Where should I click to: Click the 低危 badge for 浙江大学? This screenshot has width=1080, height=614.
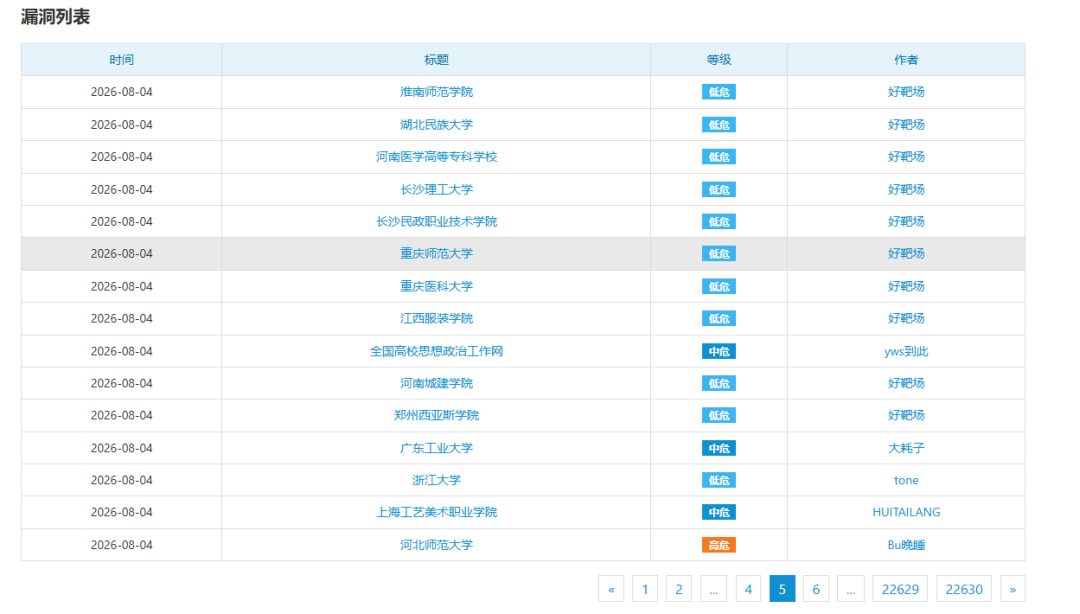(x=718, y=480)
